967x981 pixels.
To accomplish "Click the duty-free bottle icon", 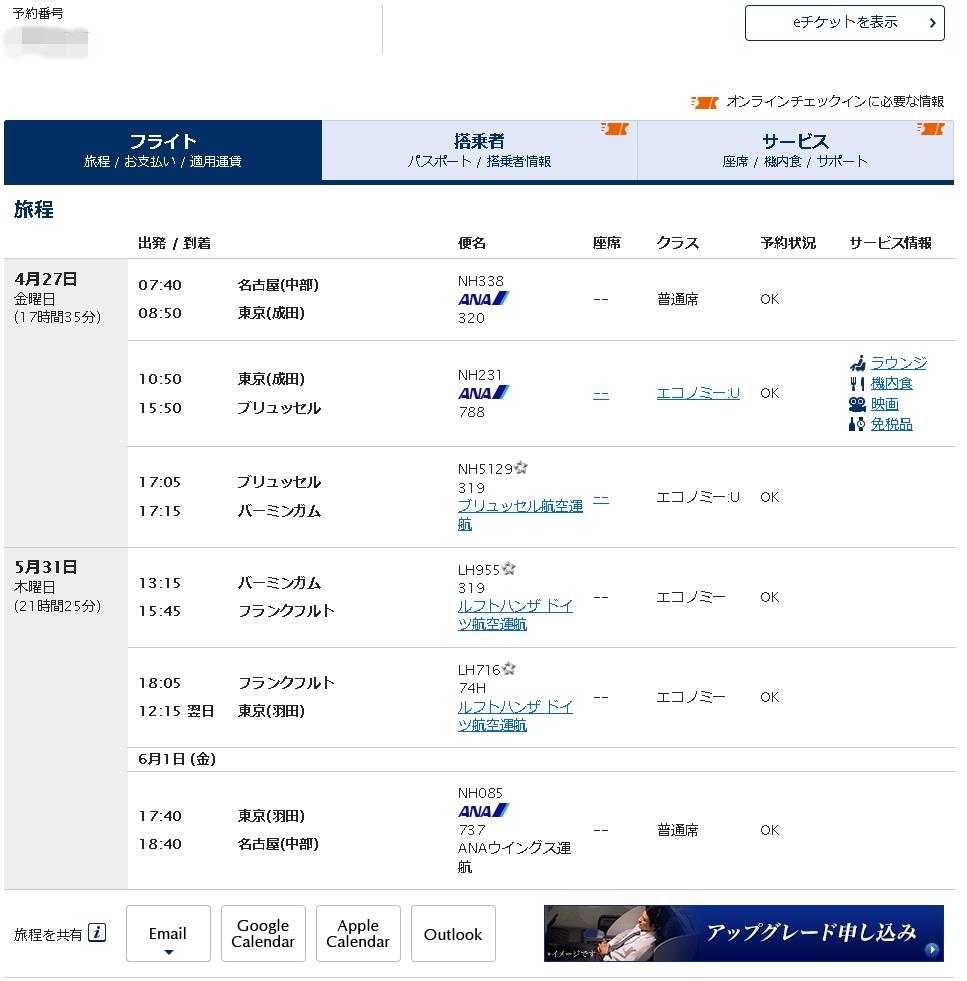I will [x=857, y=424].
